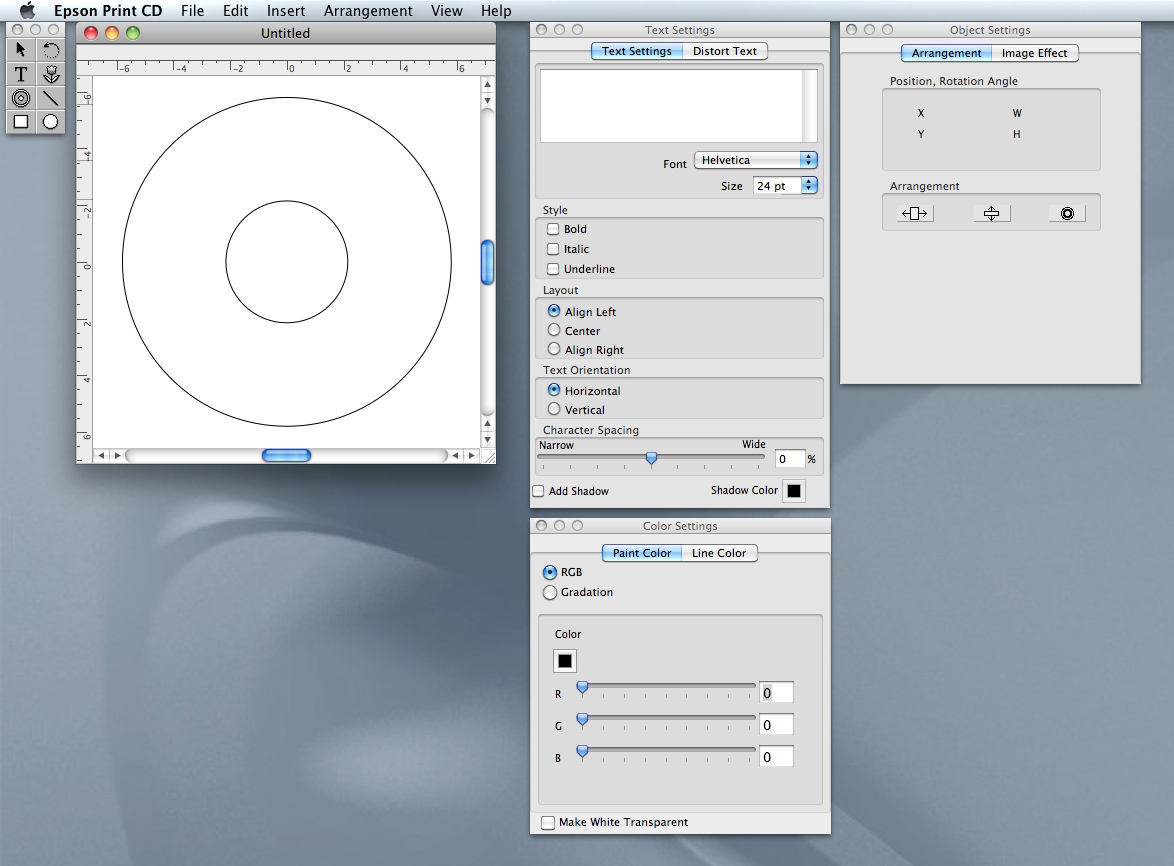Open the Font dropdown showing Helvetica
This screenshot has width=1174, height=866.
click(756, 160)
